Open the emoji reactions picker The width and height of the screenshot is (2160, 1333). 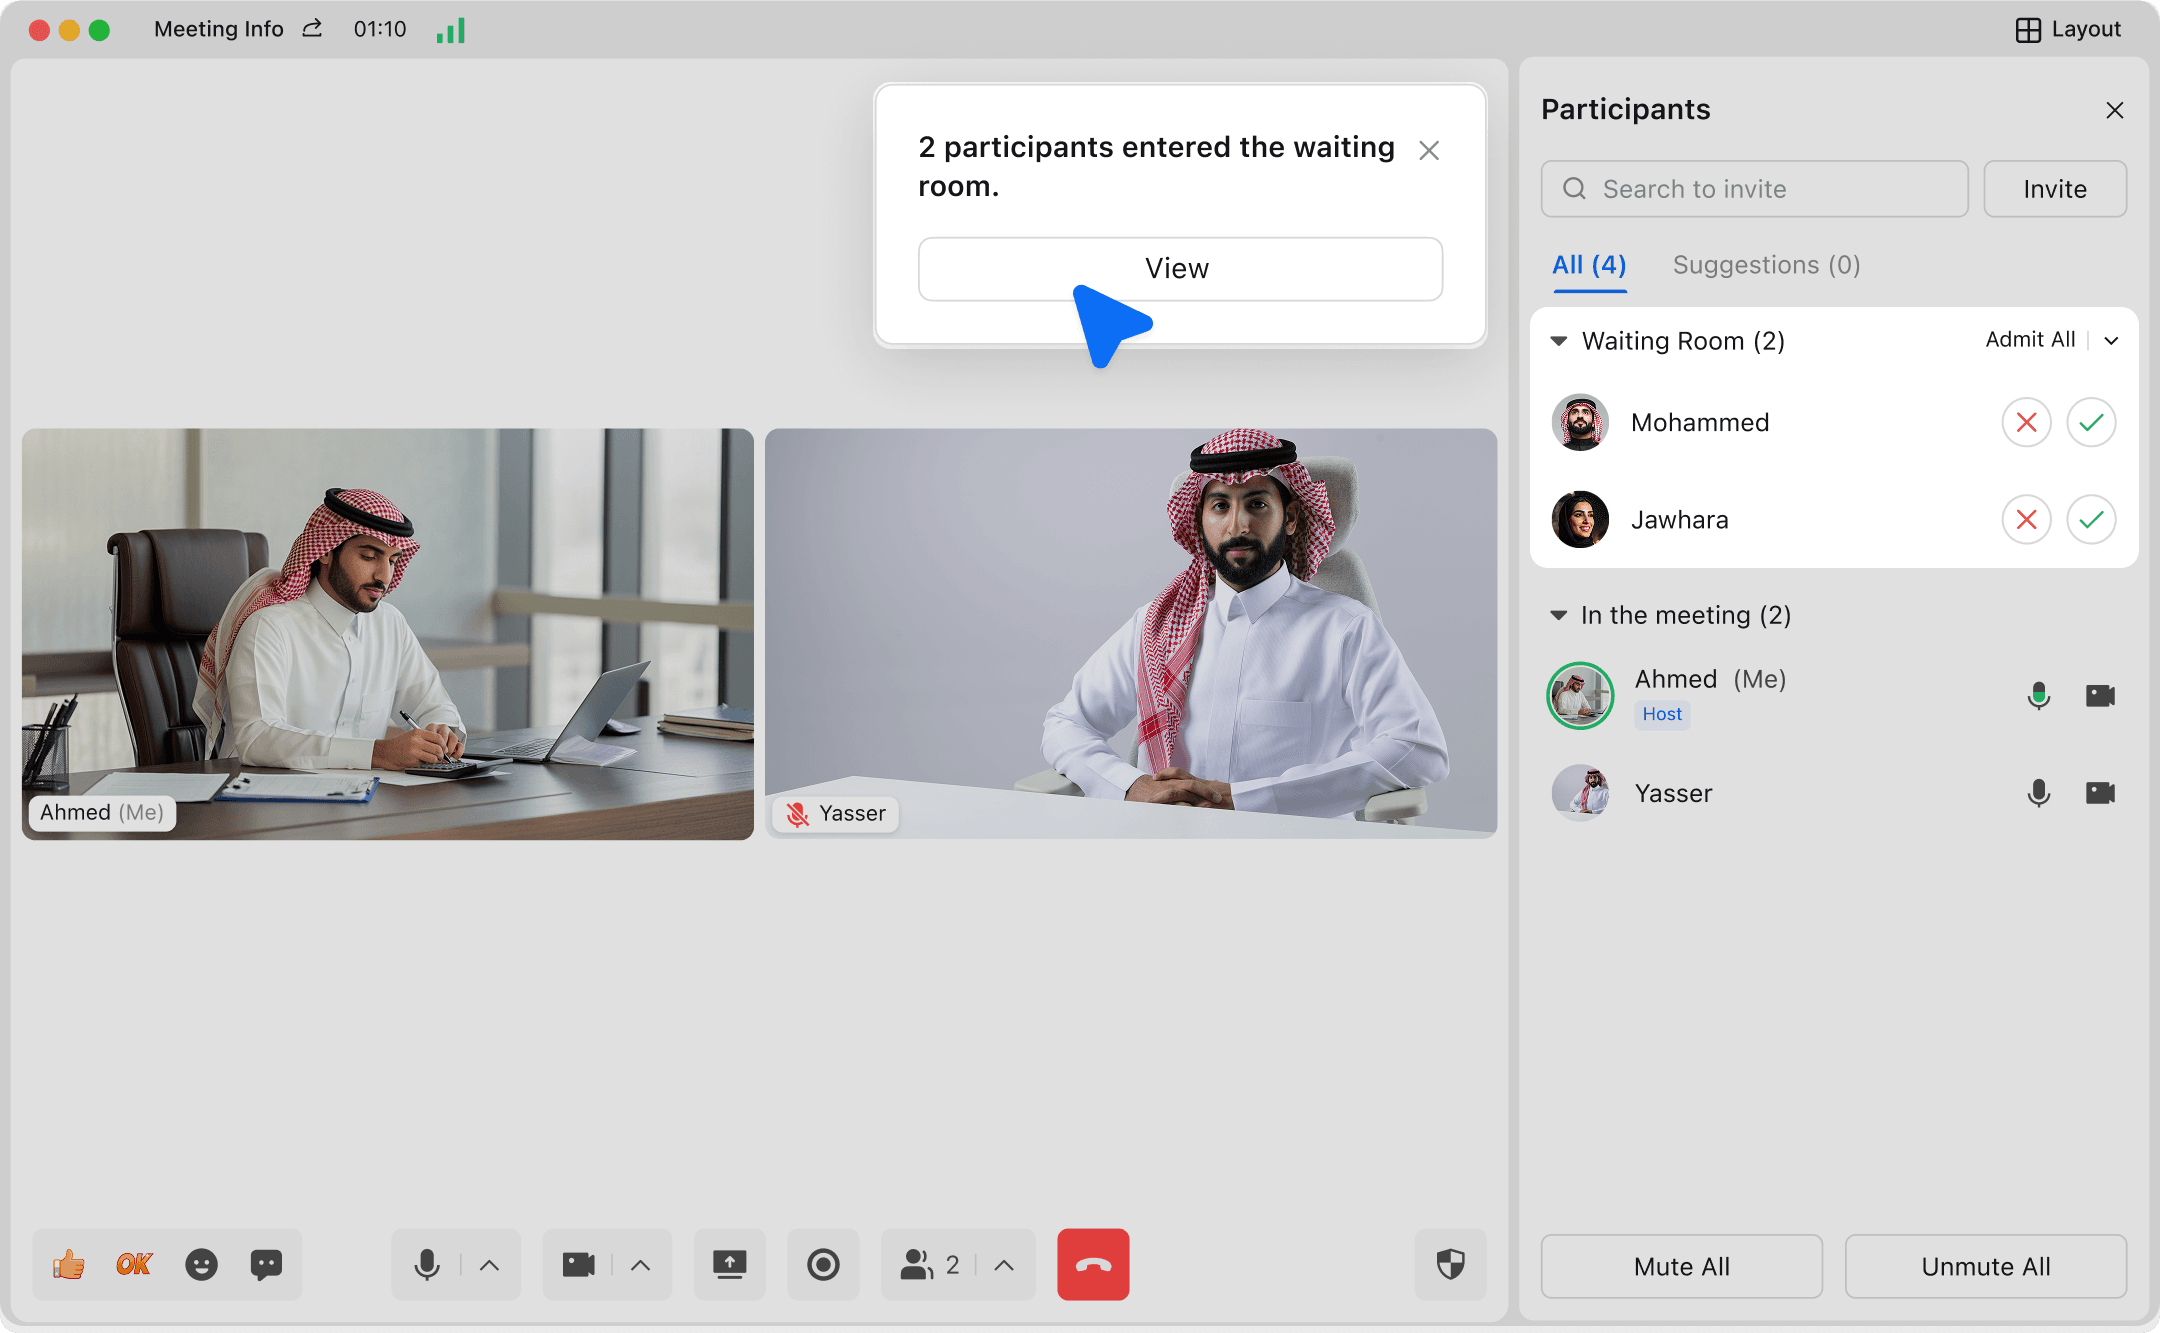(201, 1265)
